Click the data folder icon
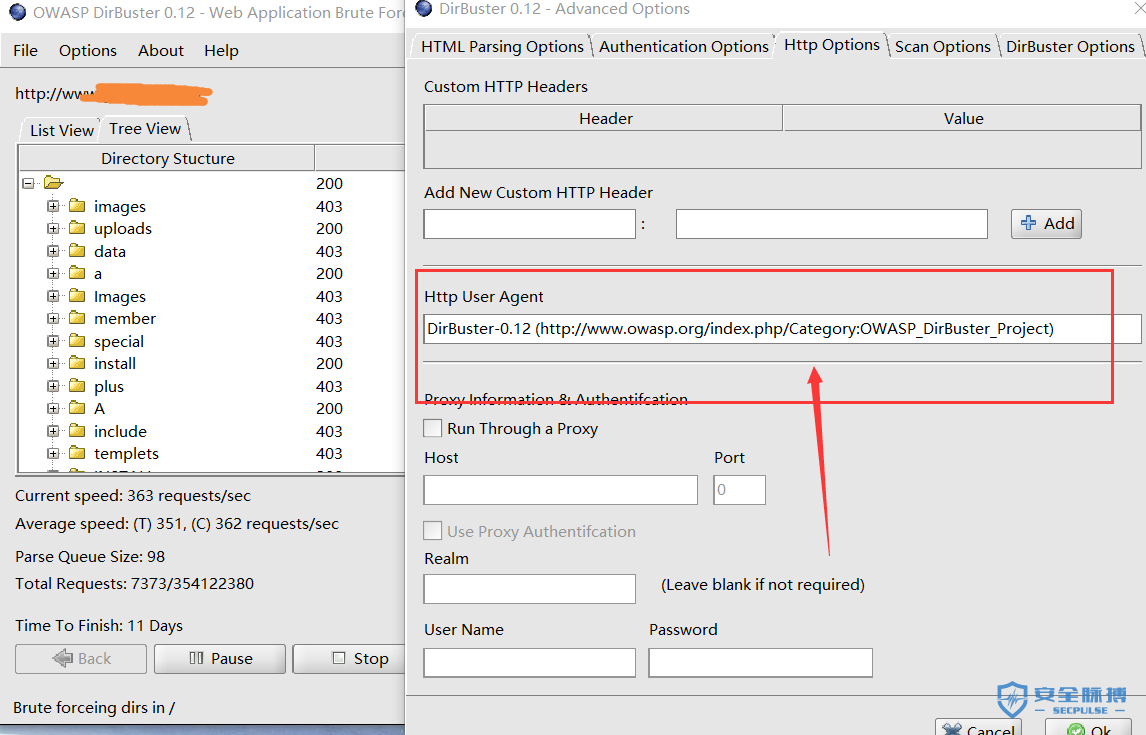Screen dimensions: 1146x735 (x=77, y=251)
